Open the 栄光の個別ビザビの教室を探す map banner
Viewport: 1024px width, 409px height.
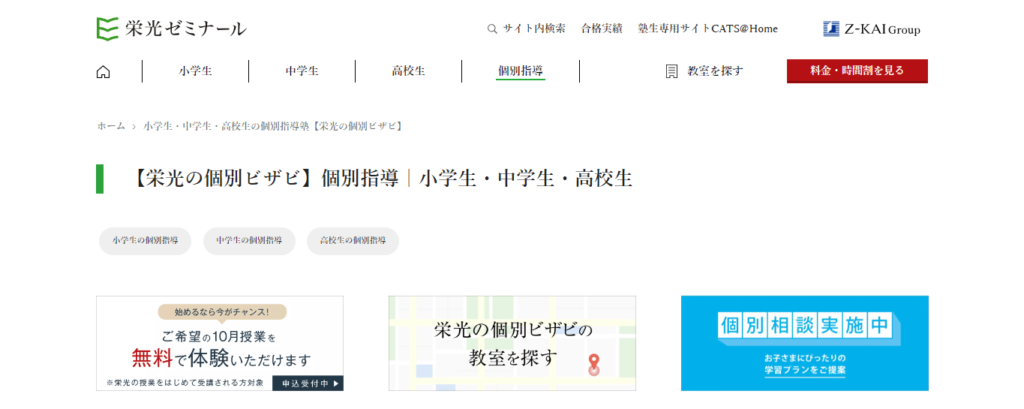coord(512,343)
